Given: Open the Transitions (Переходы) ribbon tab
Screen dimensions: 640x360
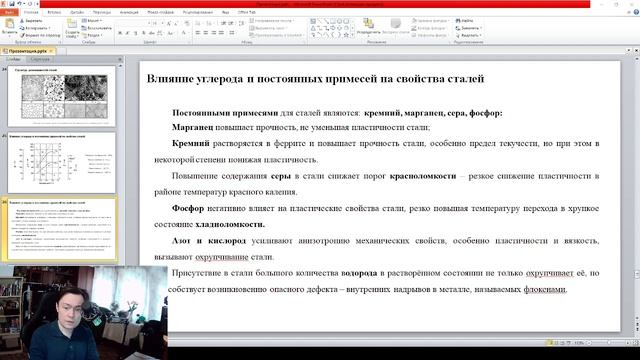Looking at the screenshot, I should pyautogui.click(x=102, y=12).
